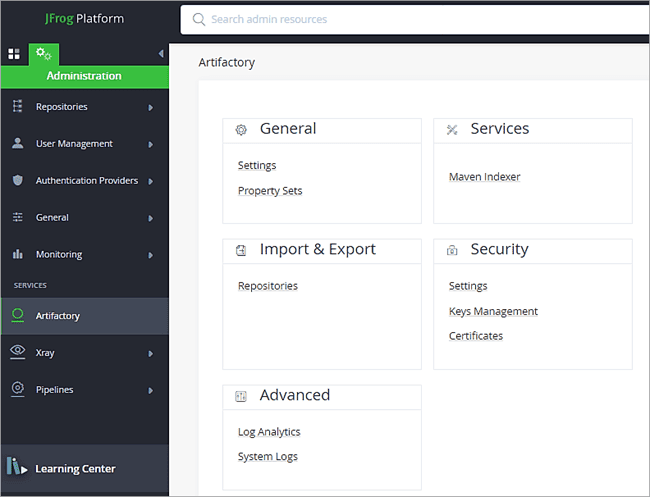Open Repositories in the sidebar menu
The image size is (650, 497).
pos(85,107)
